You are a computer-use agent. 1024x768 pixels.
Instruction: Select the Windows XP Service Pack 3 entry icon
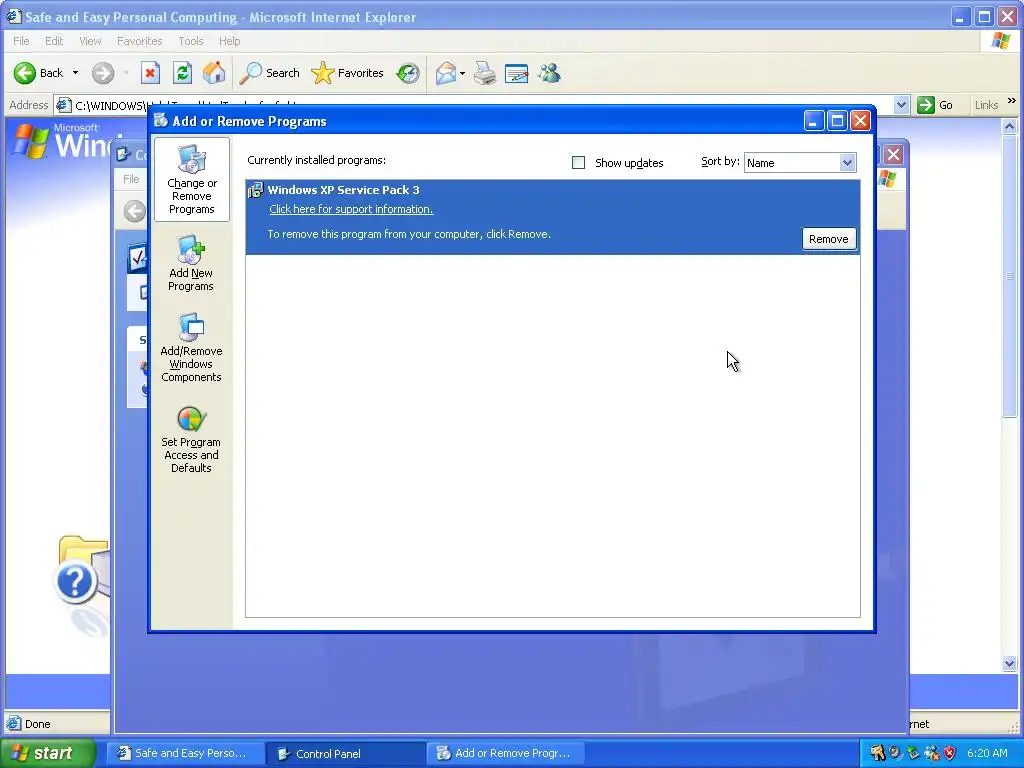(255, 190)
